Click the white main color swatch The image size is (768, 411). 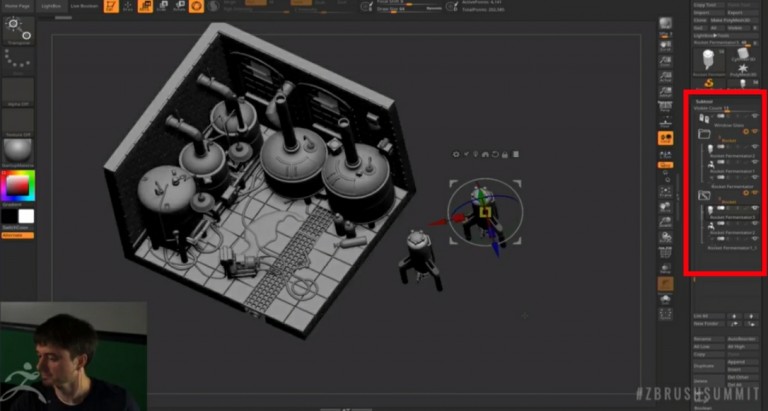click(x=26, y=216)
